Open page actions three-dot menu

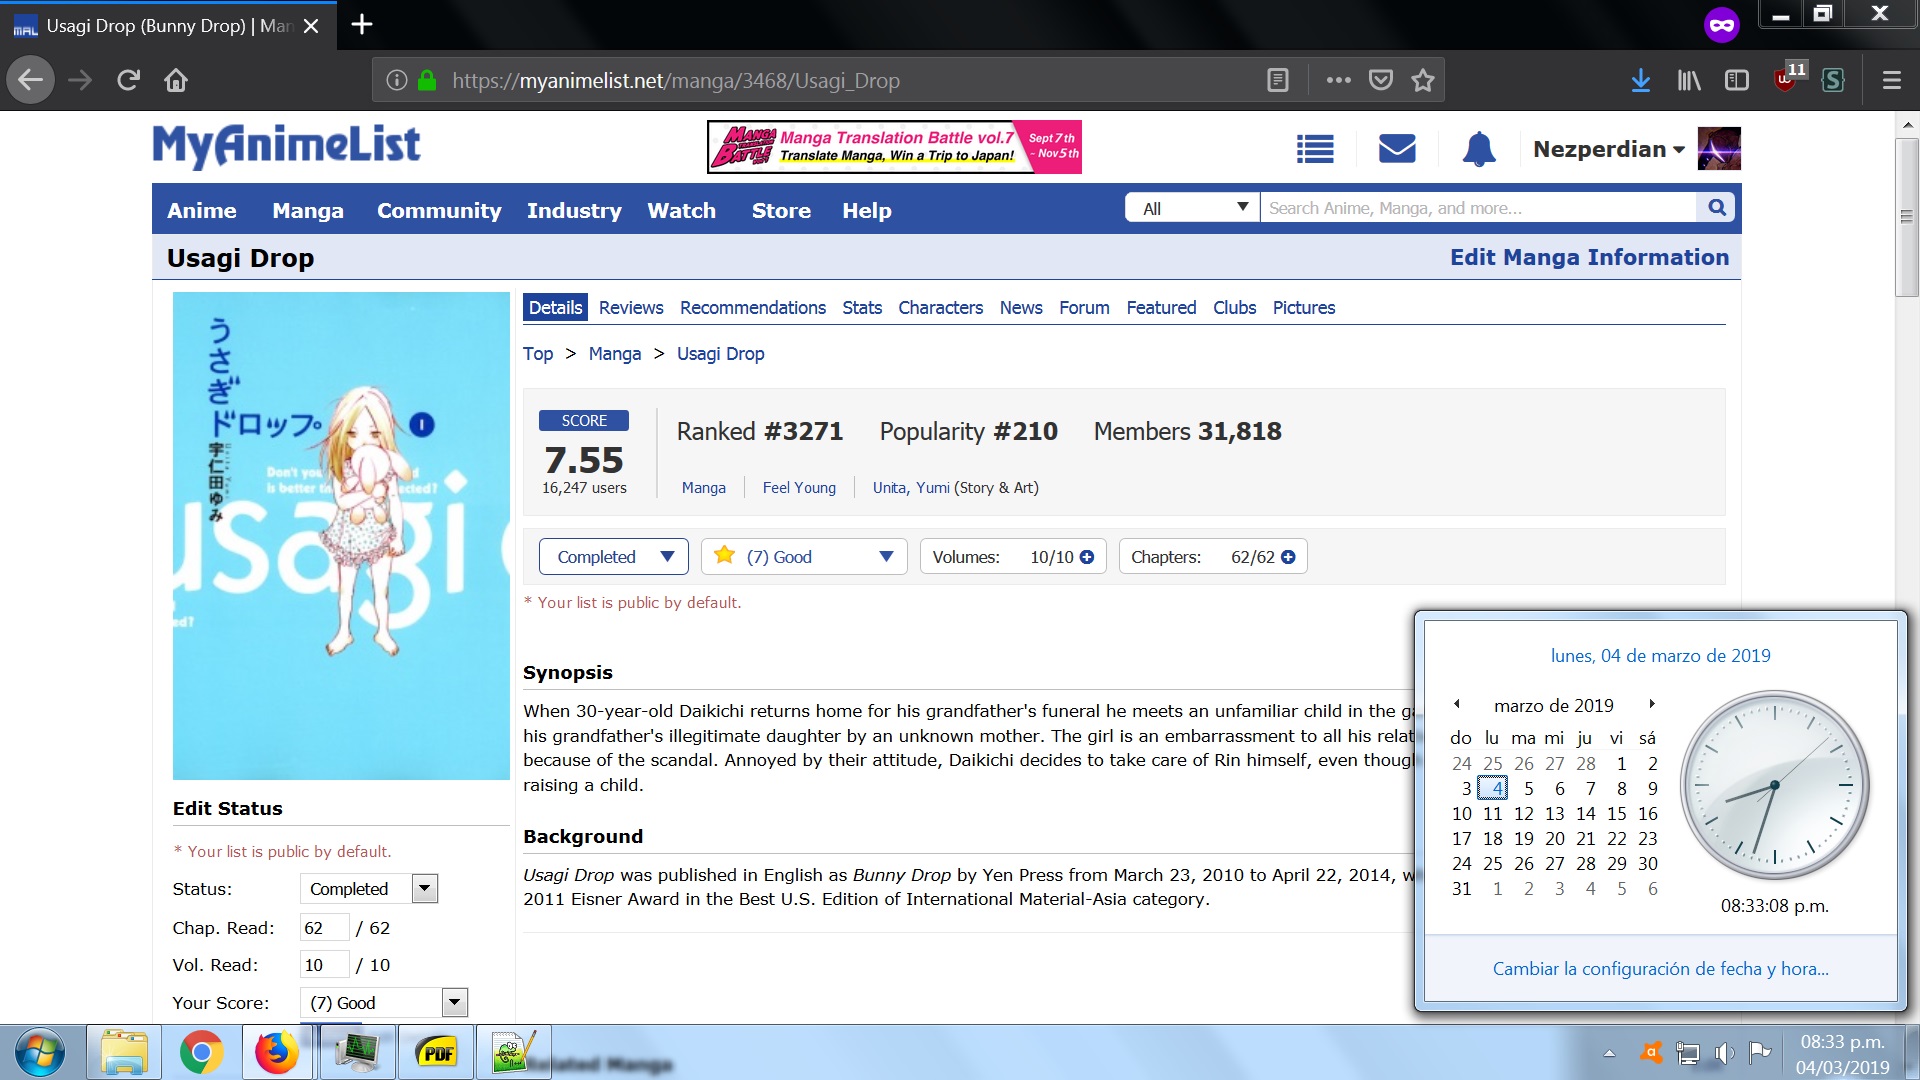(x=1338, y=80)
